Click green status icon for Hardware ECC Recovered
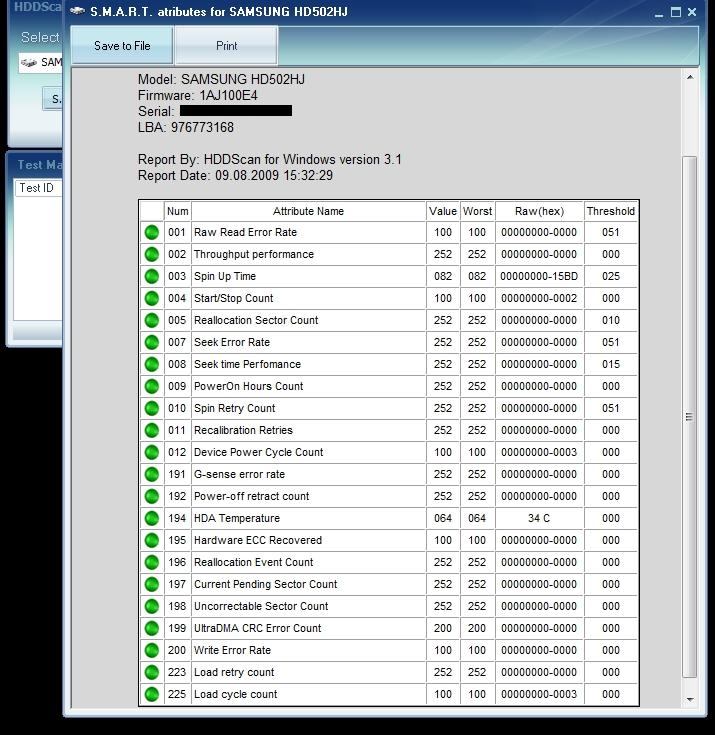 [x=151, y=540]
